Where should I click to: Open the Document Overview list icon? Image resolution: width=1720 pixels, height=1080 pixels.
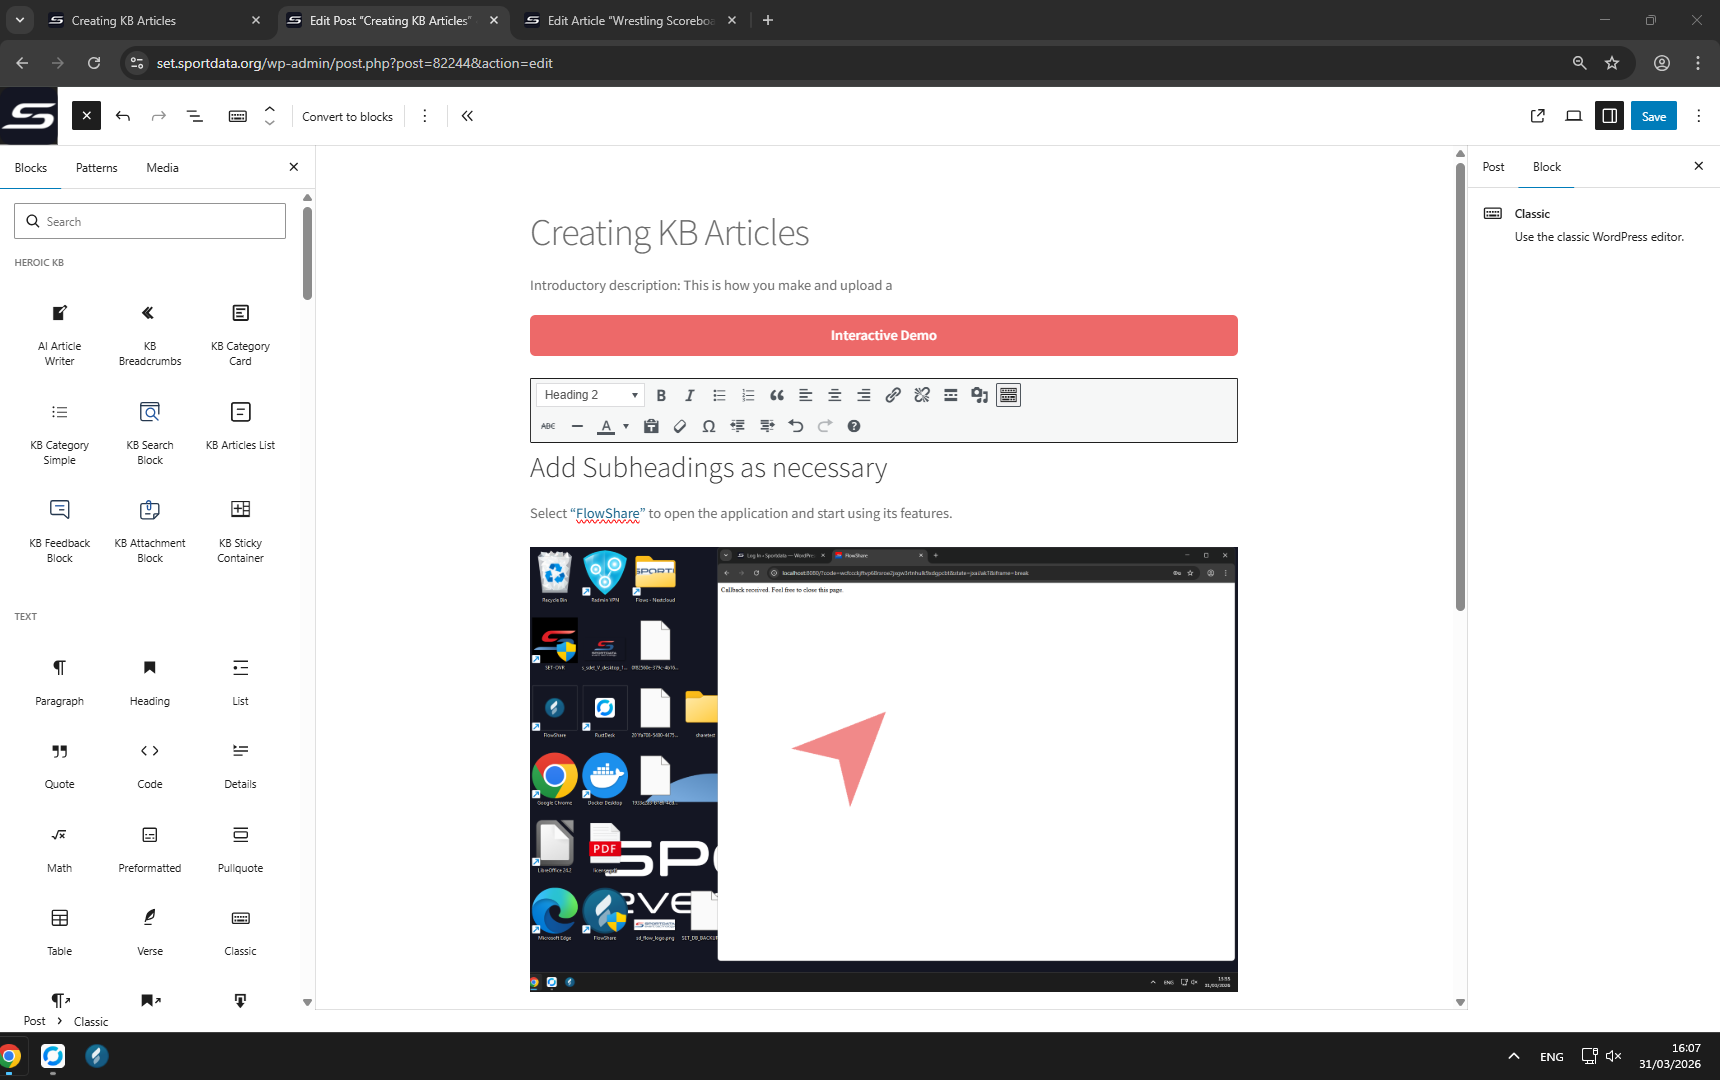(195, 116)
